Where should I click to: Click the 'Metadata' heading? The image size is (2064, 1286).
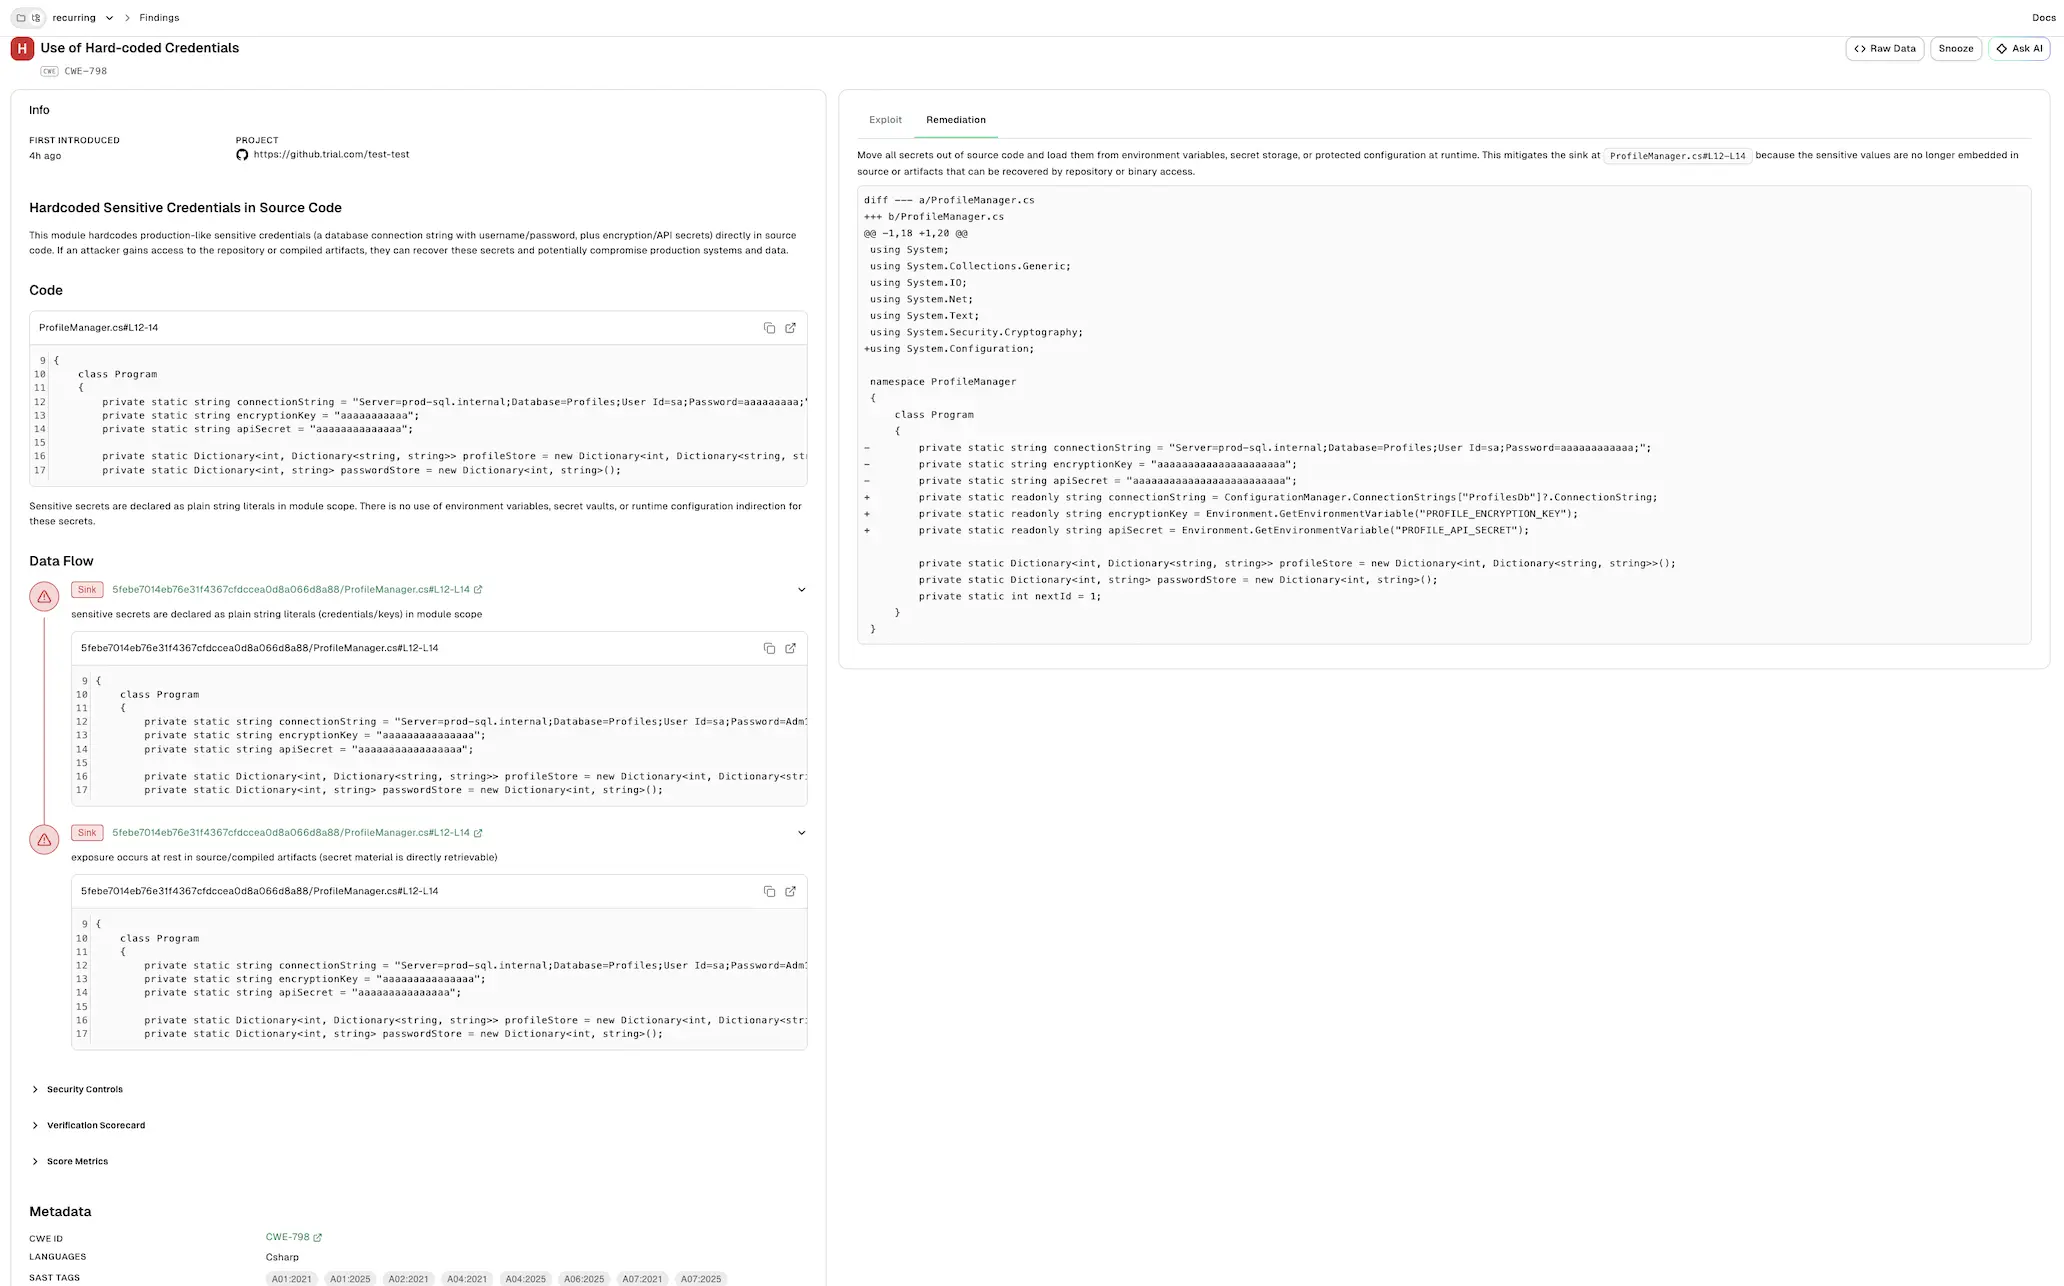pos(60,1211)
